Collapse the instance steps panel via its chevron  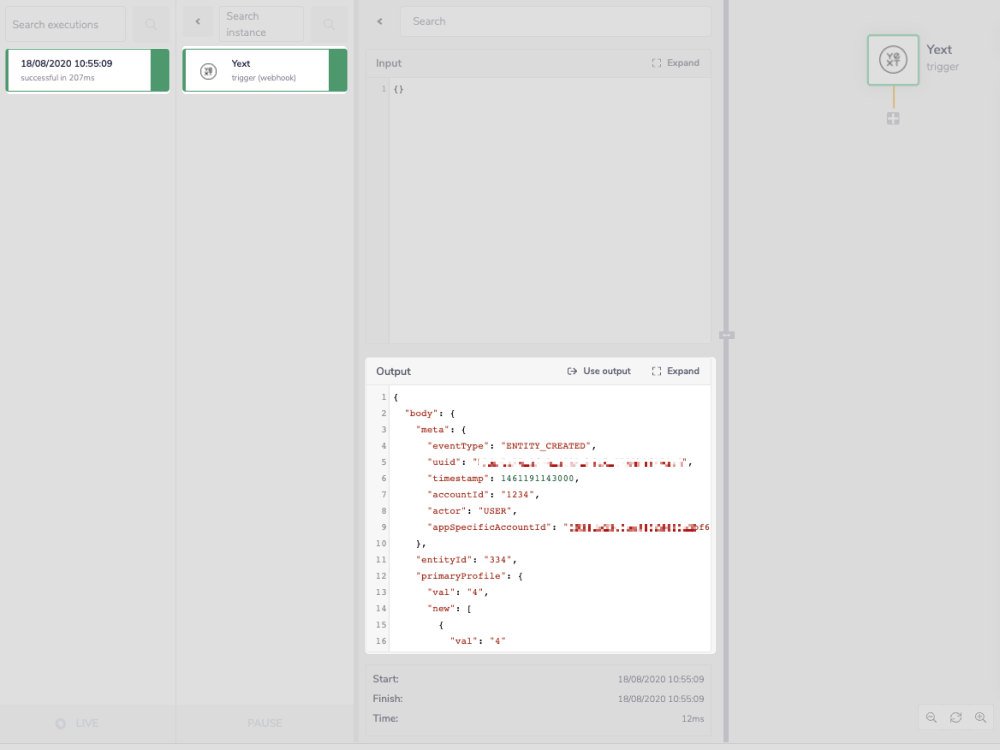point(197,20)
